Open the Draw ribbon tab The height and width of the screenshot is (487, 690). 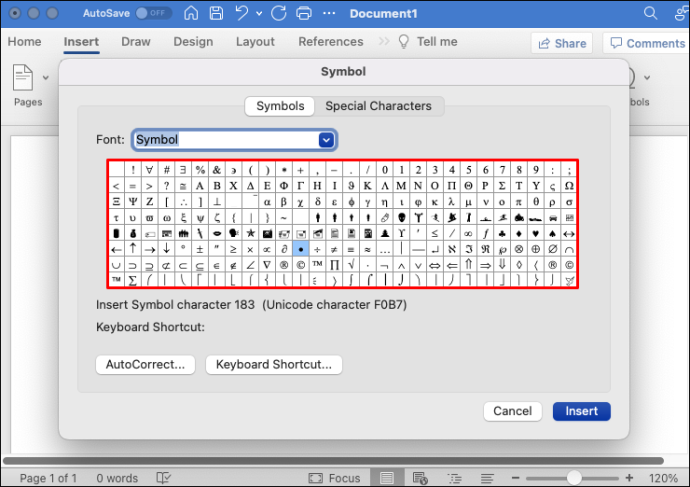click(x=136, y=42)
